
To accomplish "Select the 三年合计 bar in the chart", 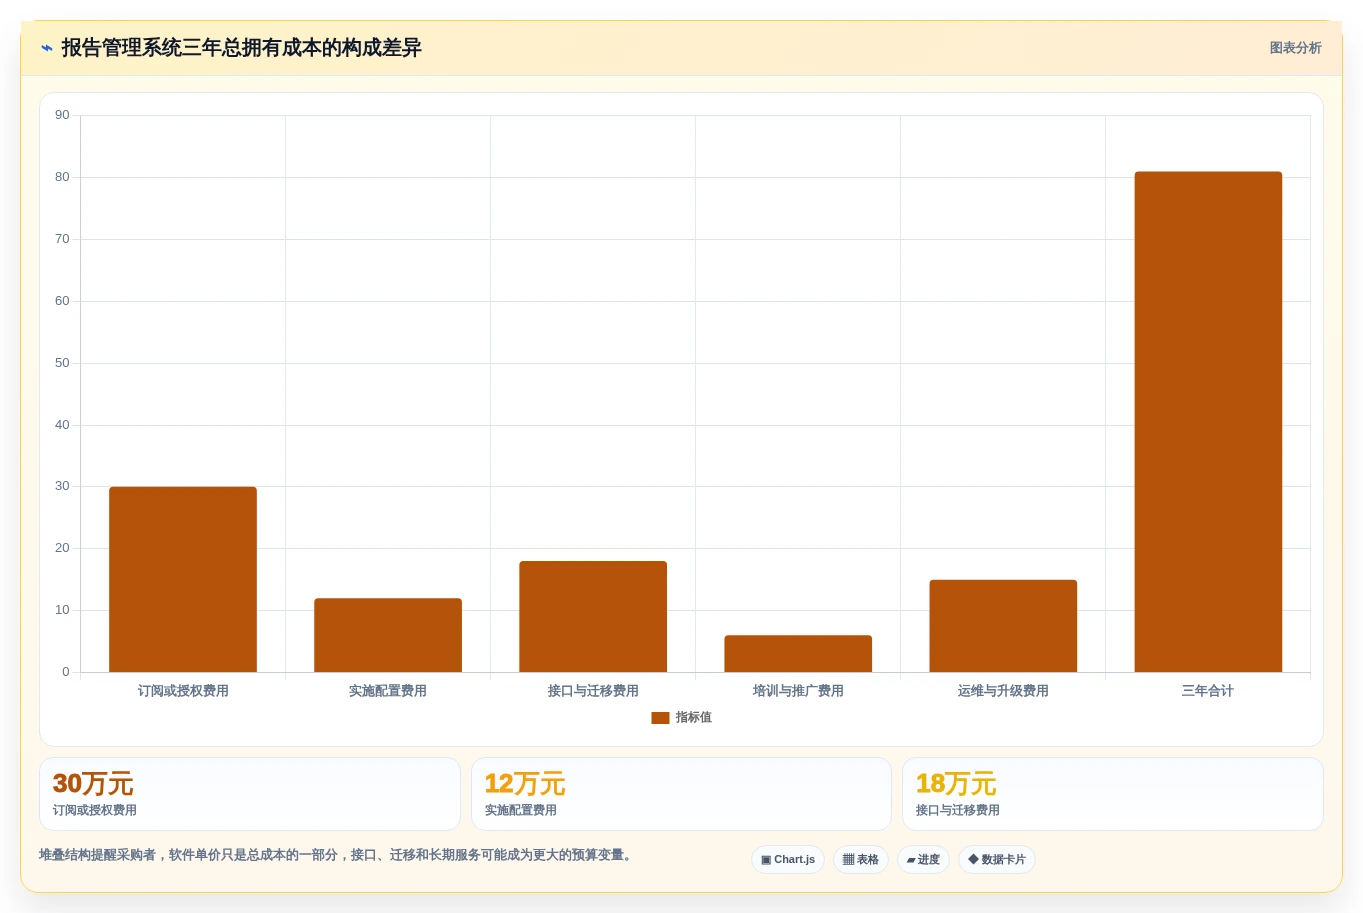I will [1208, 422].
